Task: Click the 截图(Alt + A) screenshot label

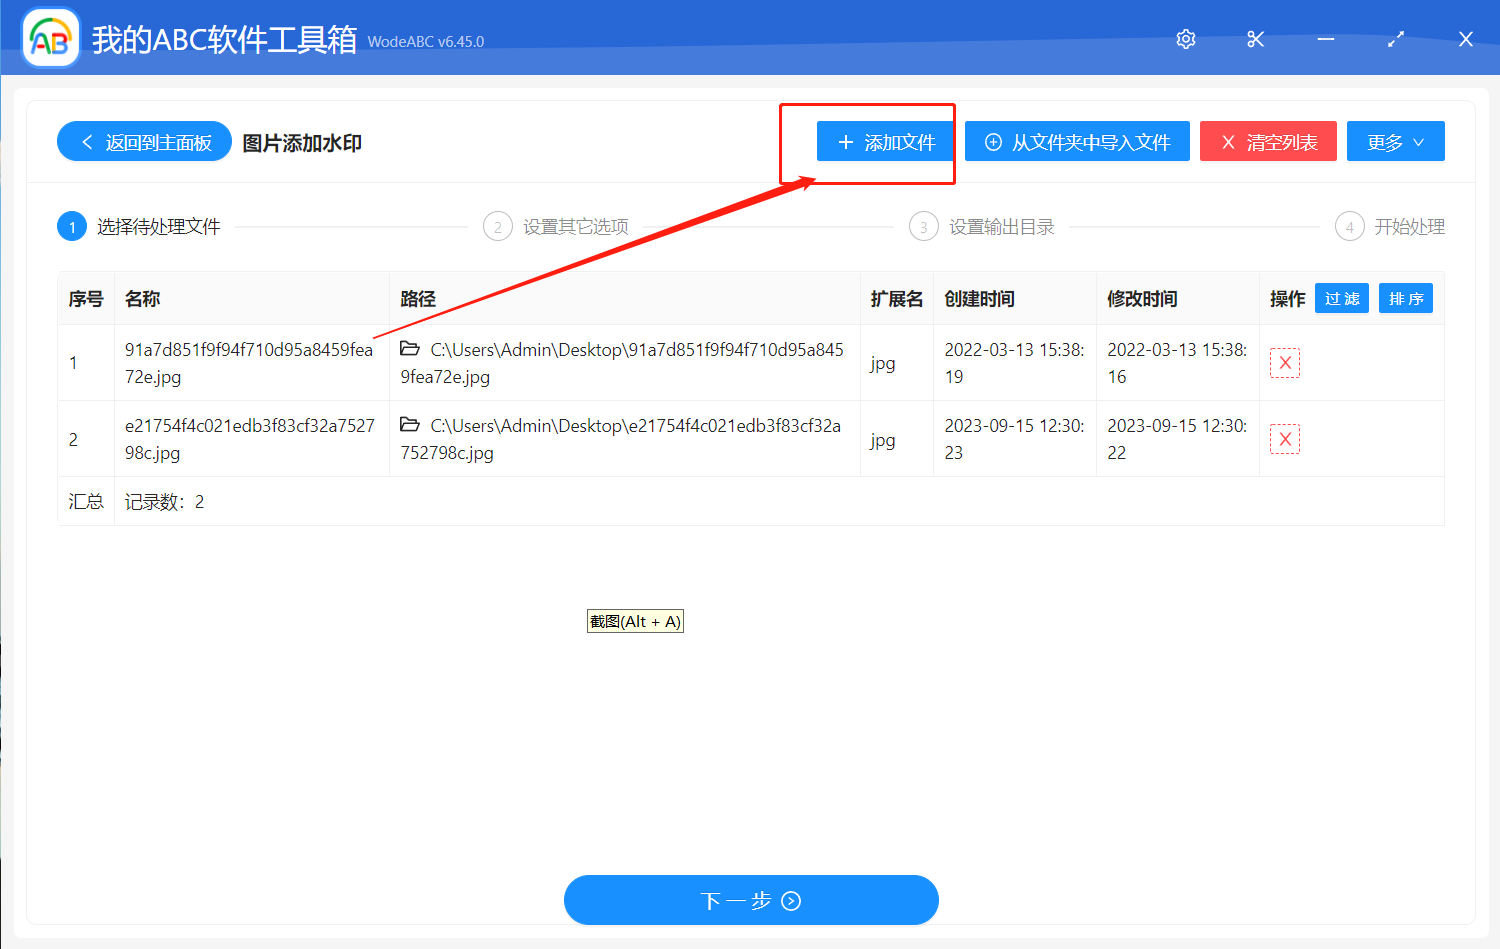Action: point(635,620)
